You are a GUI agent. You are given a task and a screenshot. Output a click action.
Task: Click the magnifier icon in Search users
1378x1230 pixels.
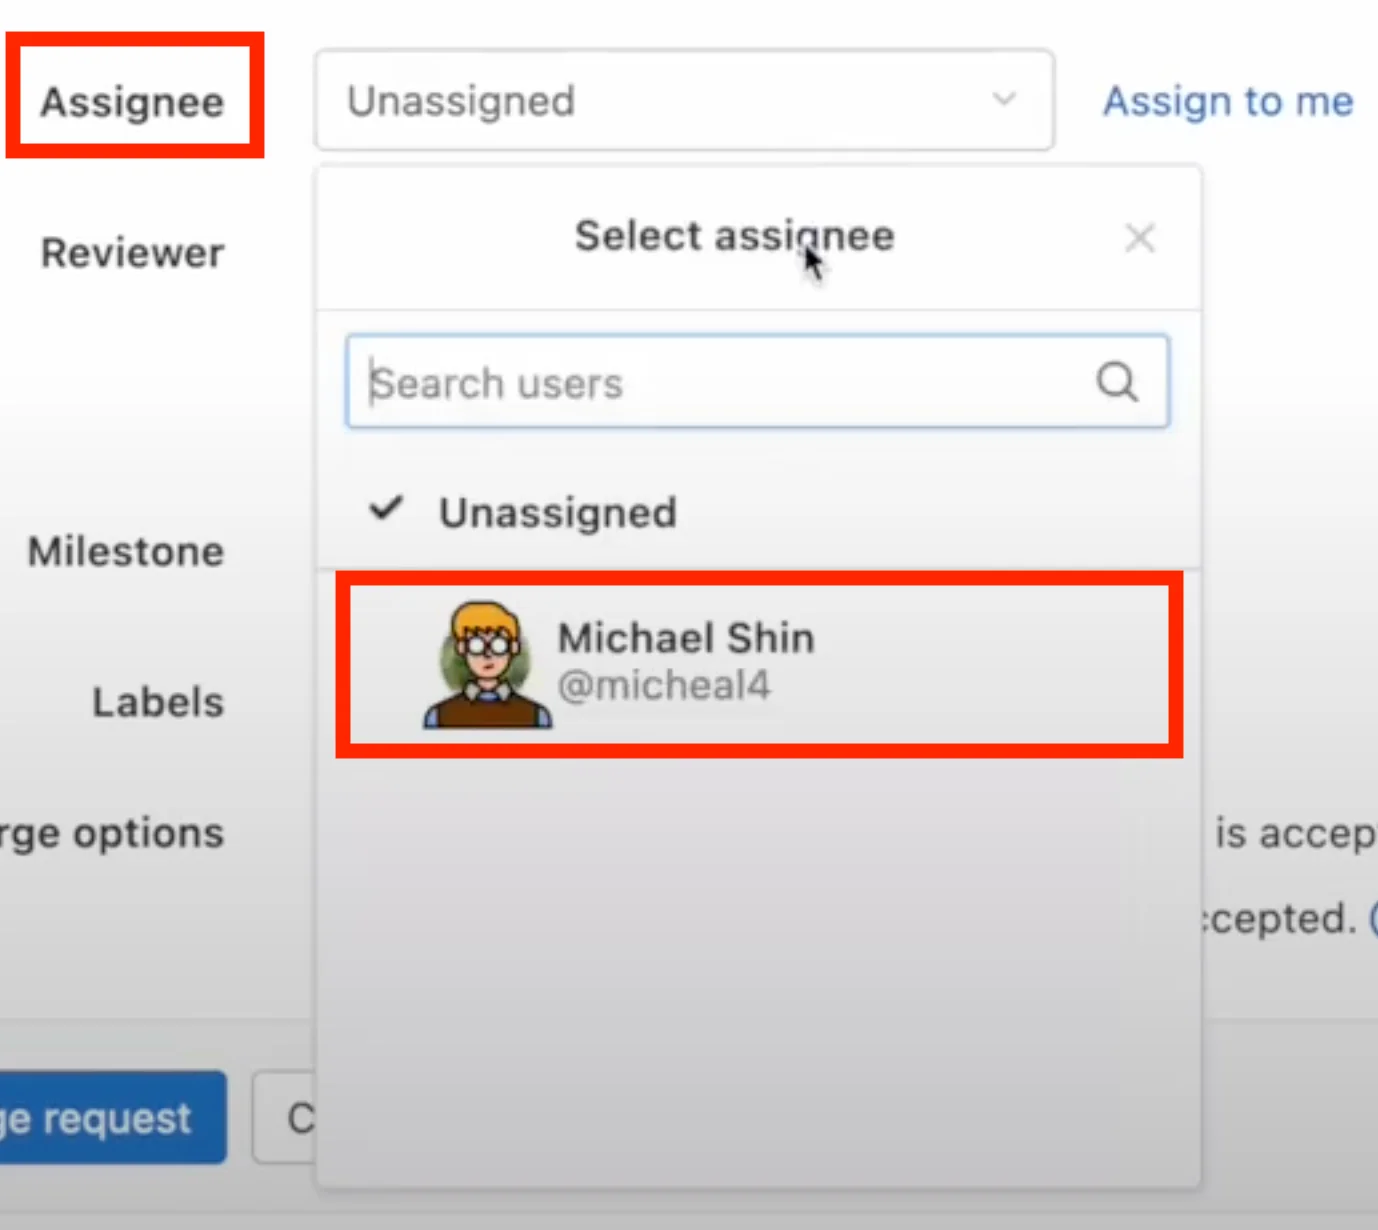tap(1116, 381)
